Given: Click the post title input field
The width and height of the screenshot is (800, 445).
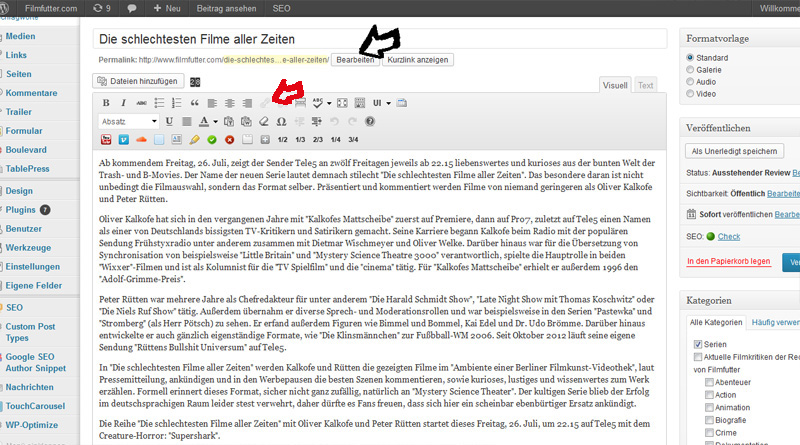Looking at the screenshot, I should click(380, 39).
